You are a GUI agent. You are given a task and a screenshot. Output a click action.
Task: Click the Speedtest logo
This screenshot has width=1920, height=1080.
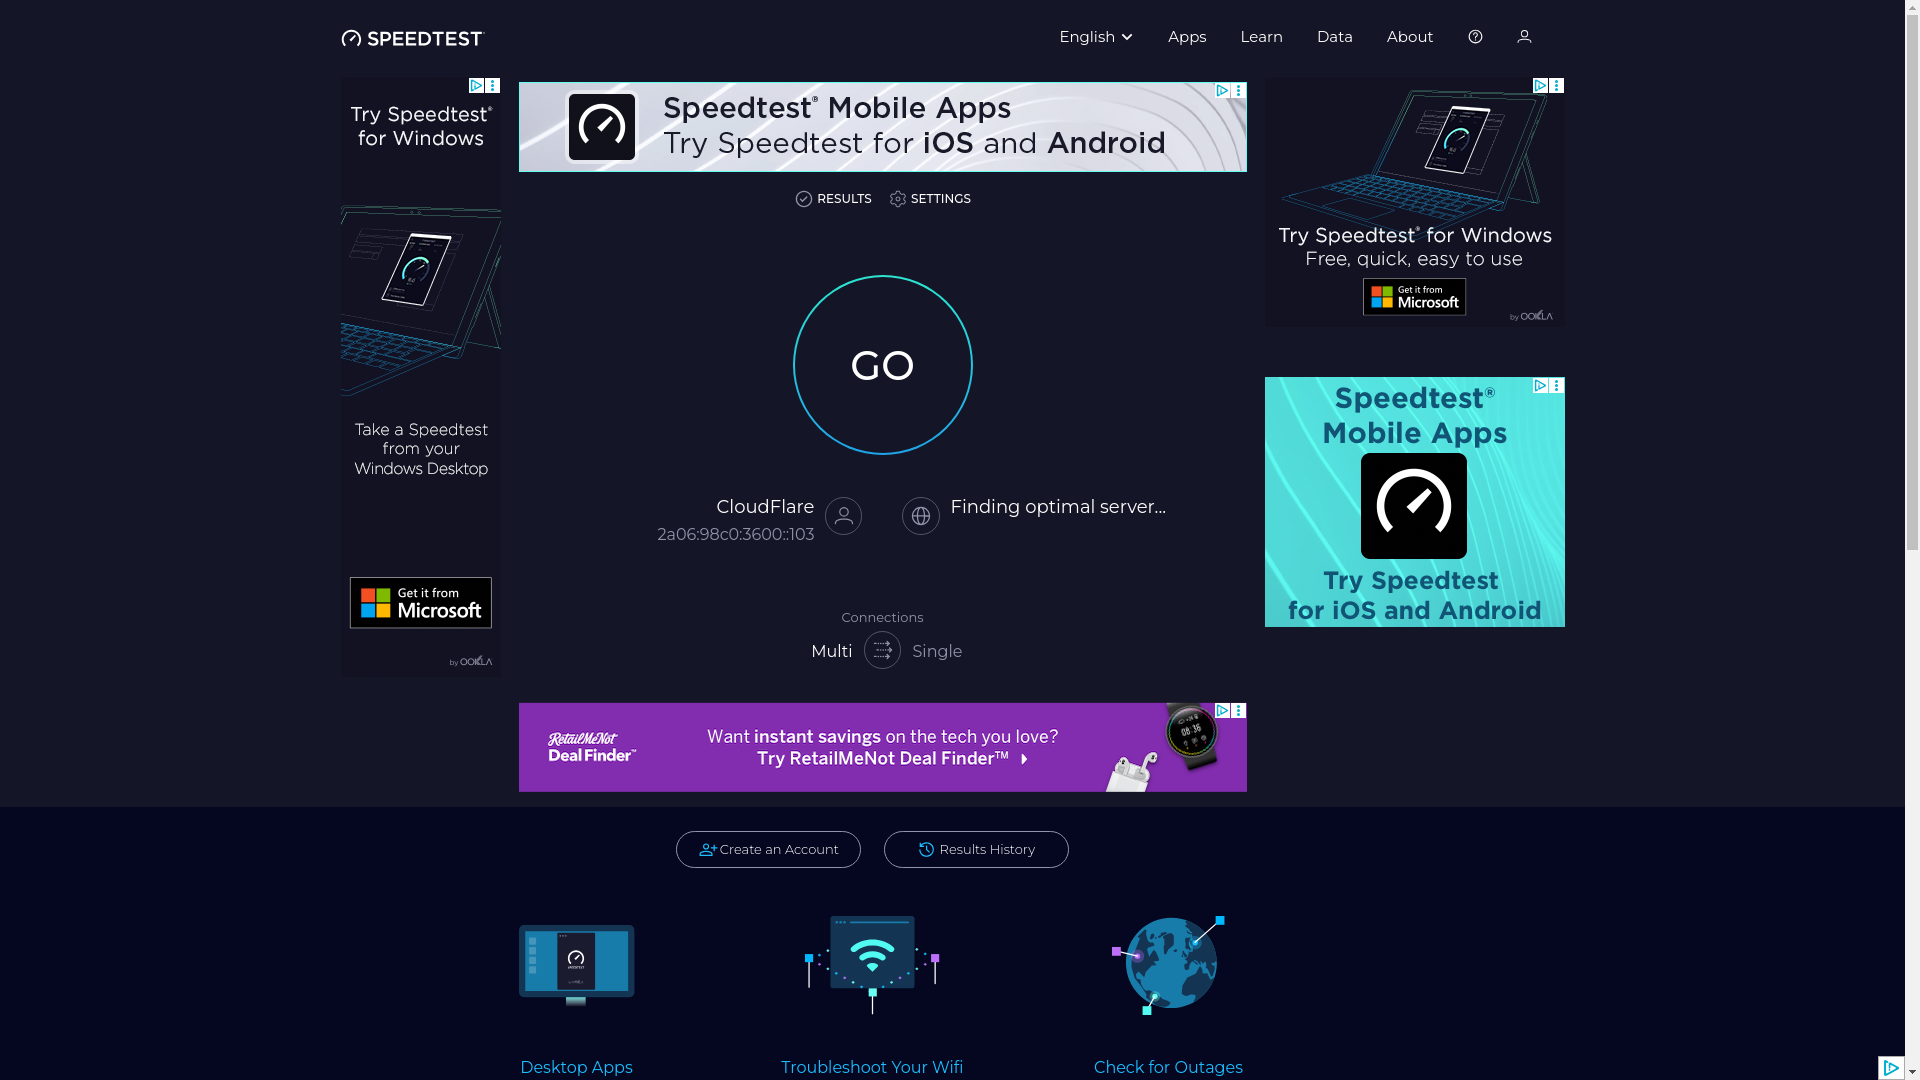pos(411,38)
